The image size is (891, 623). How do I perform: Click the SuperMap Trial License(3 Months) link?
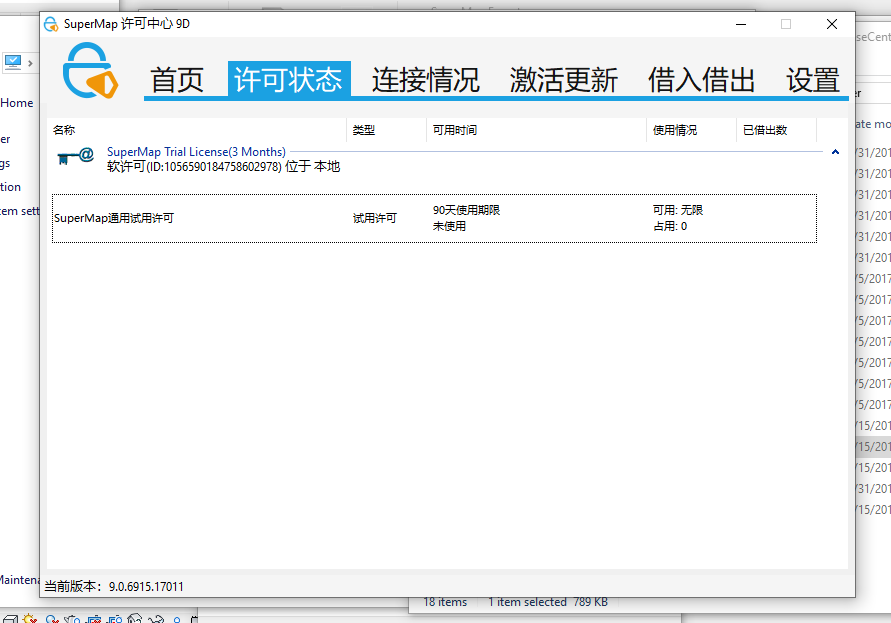(196, 152)
